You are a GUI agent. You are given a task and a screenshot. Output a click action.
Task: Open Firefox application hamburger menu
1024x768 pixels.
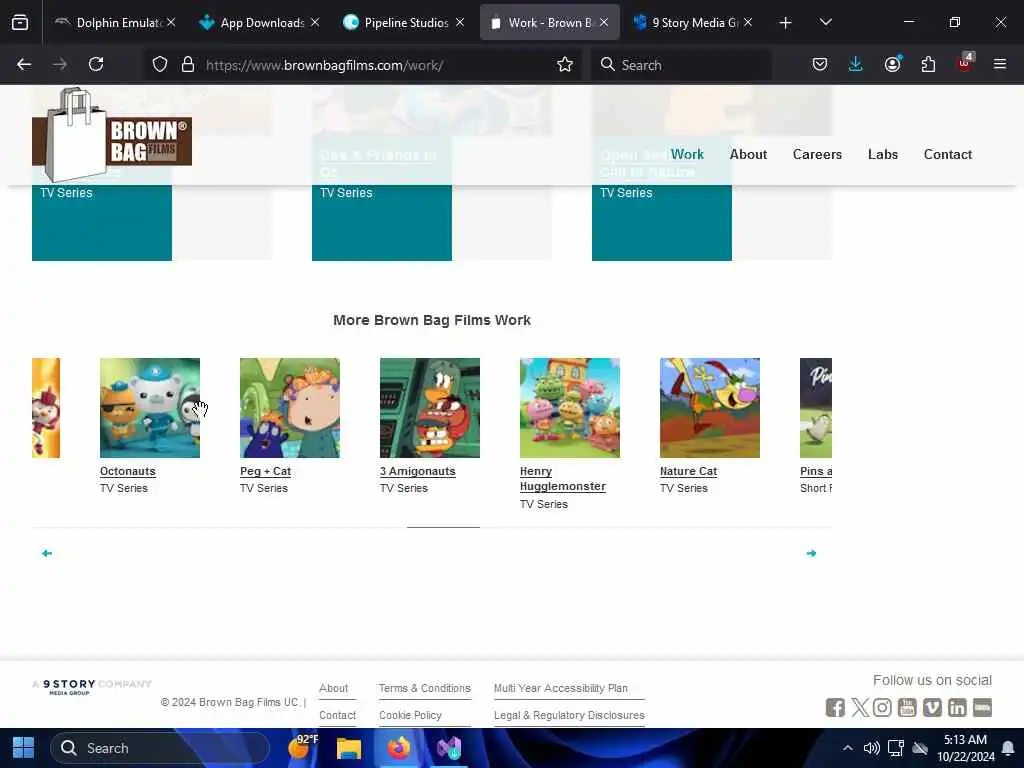coord(1000,64)
